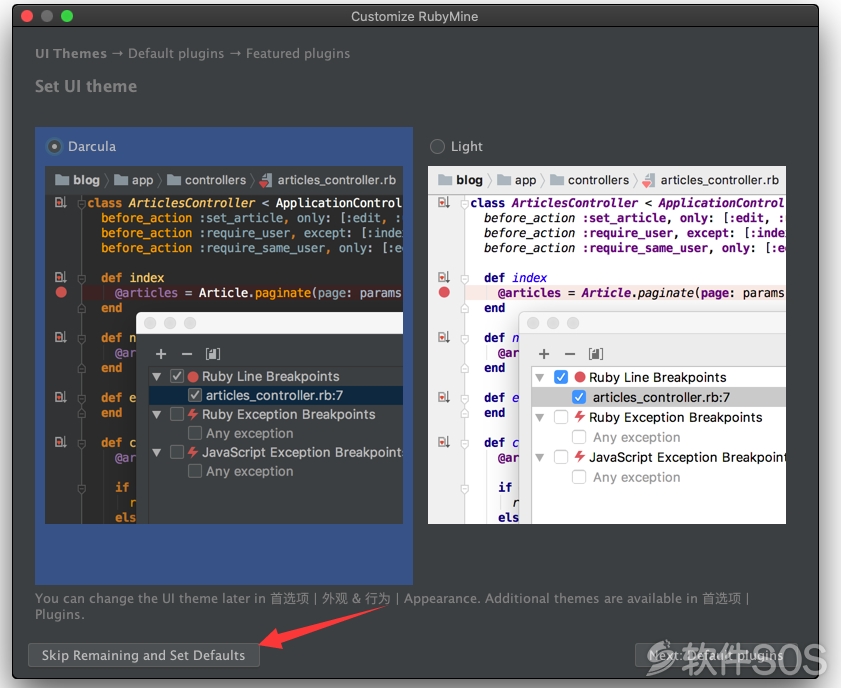Click the blog folder icon in Light preview
The height and width of the screenshot is (688, 841).
pyautogui.click(x=445, y=180)
